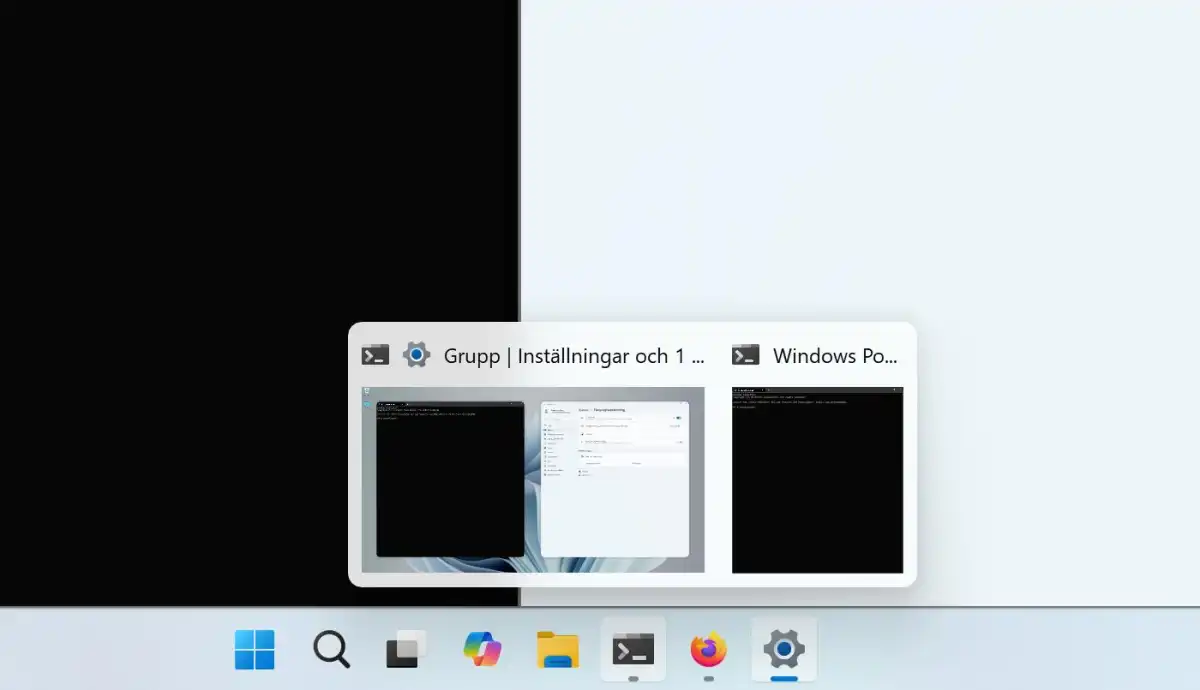Launch Firefox from the taskbar

click(x=708, y=650)
